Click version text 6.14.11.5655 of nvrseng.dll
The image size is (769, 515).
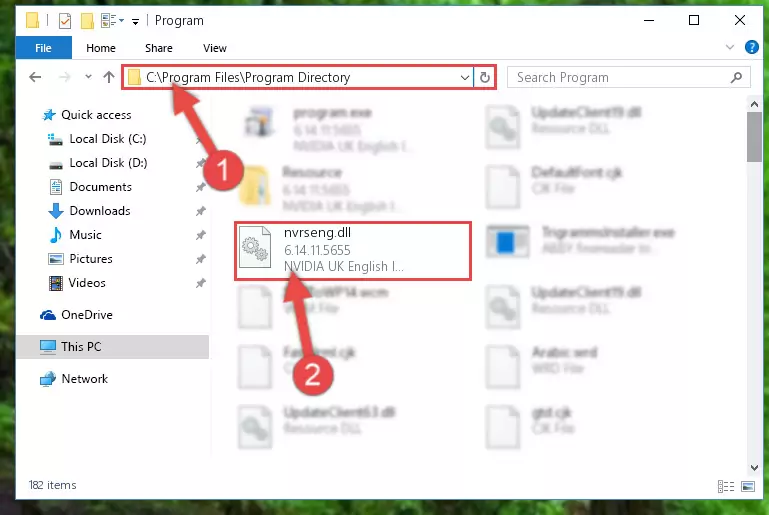[317, 250]
